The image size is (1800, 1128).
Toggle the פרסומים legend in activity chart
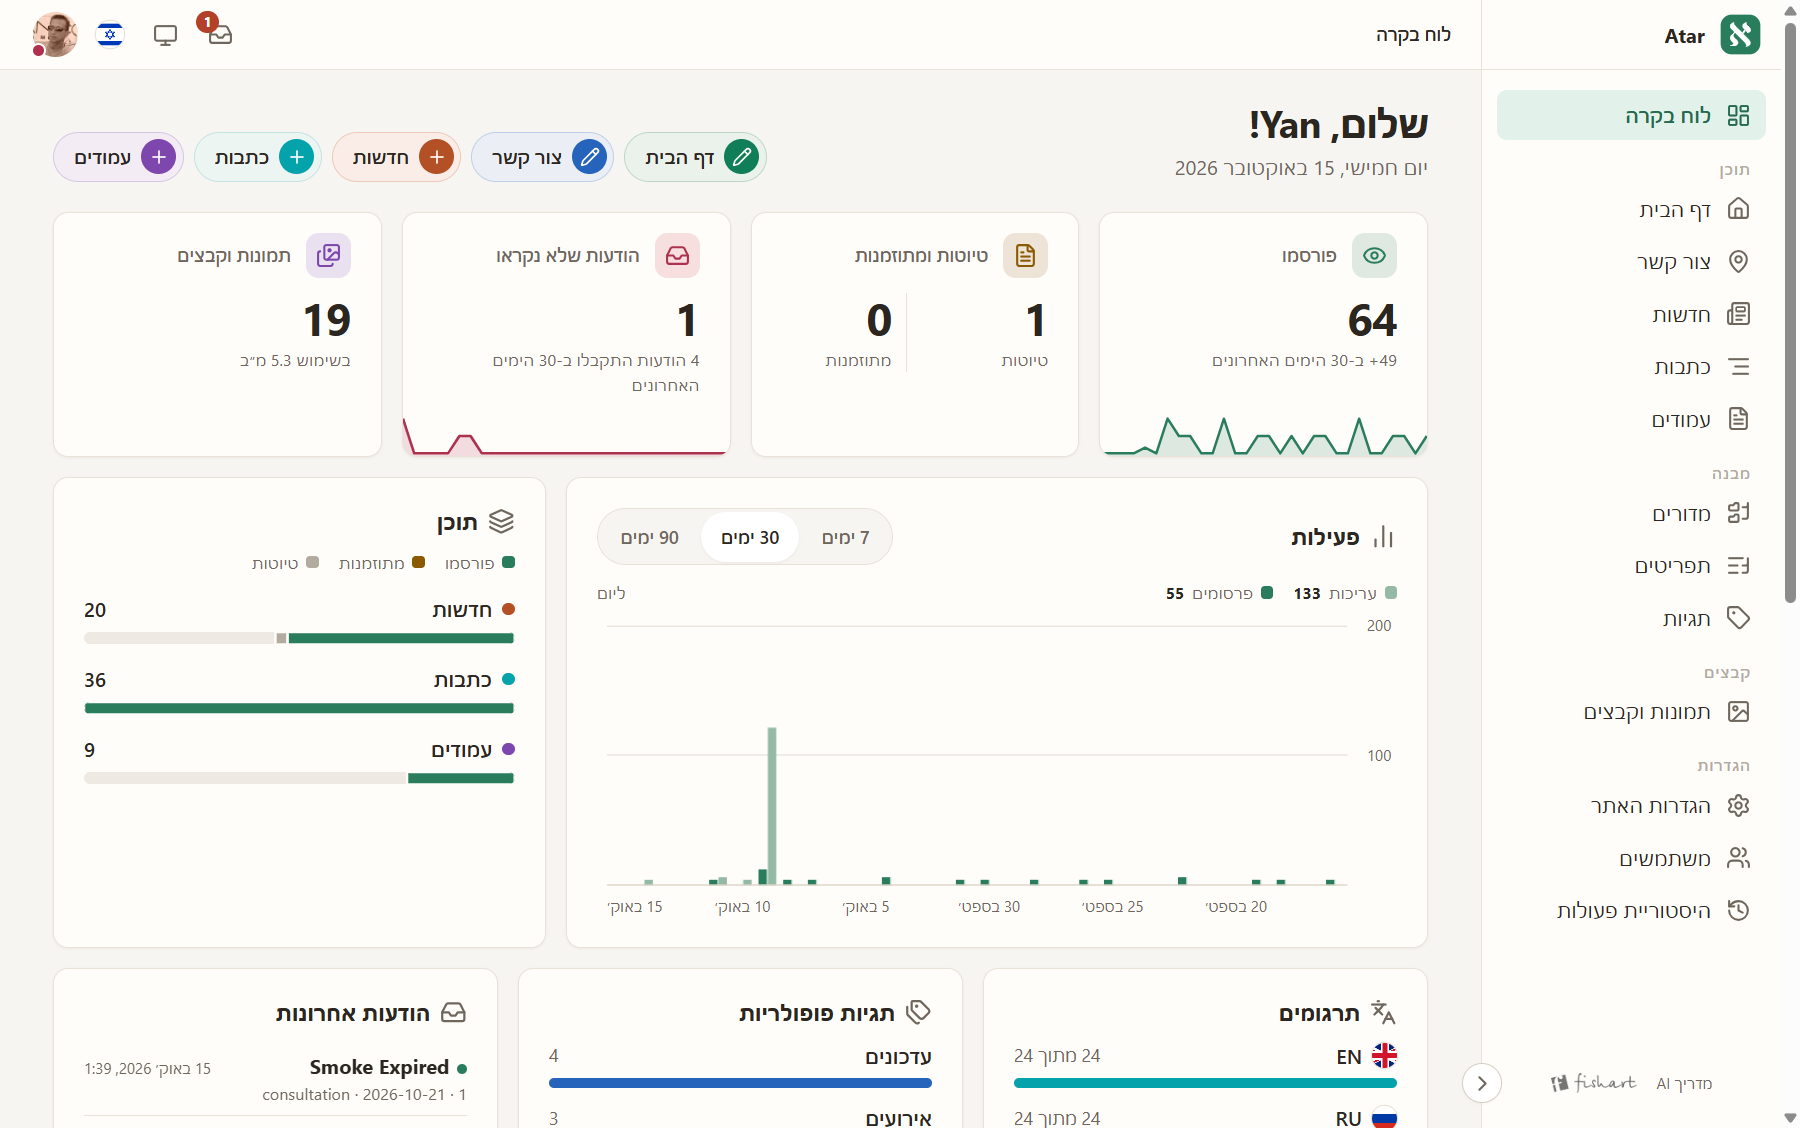[1219, 593]
